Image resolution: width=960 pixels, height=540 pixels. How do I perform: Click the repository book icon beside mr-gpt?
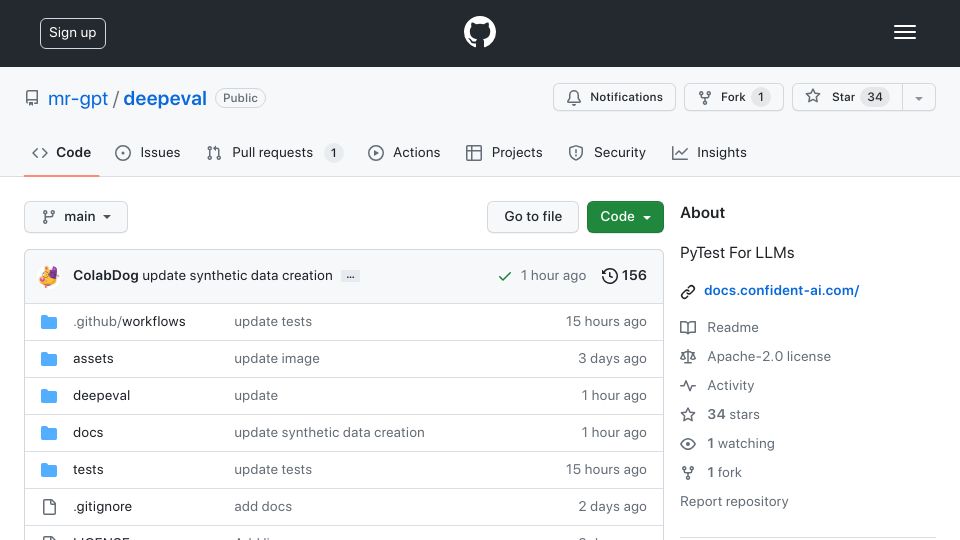tap(32, 98)
